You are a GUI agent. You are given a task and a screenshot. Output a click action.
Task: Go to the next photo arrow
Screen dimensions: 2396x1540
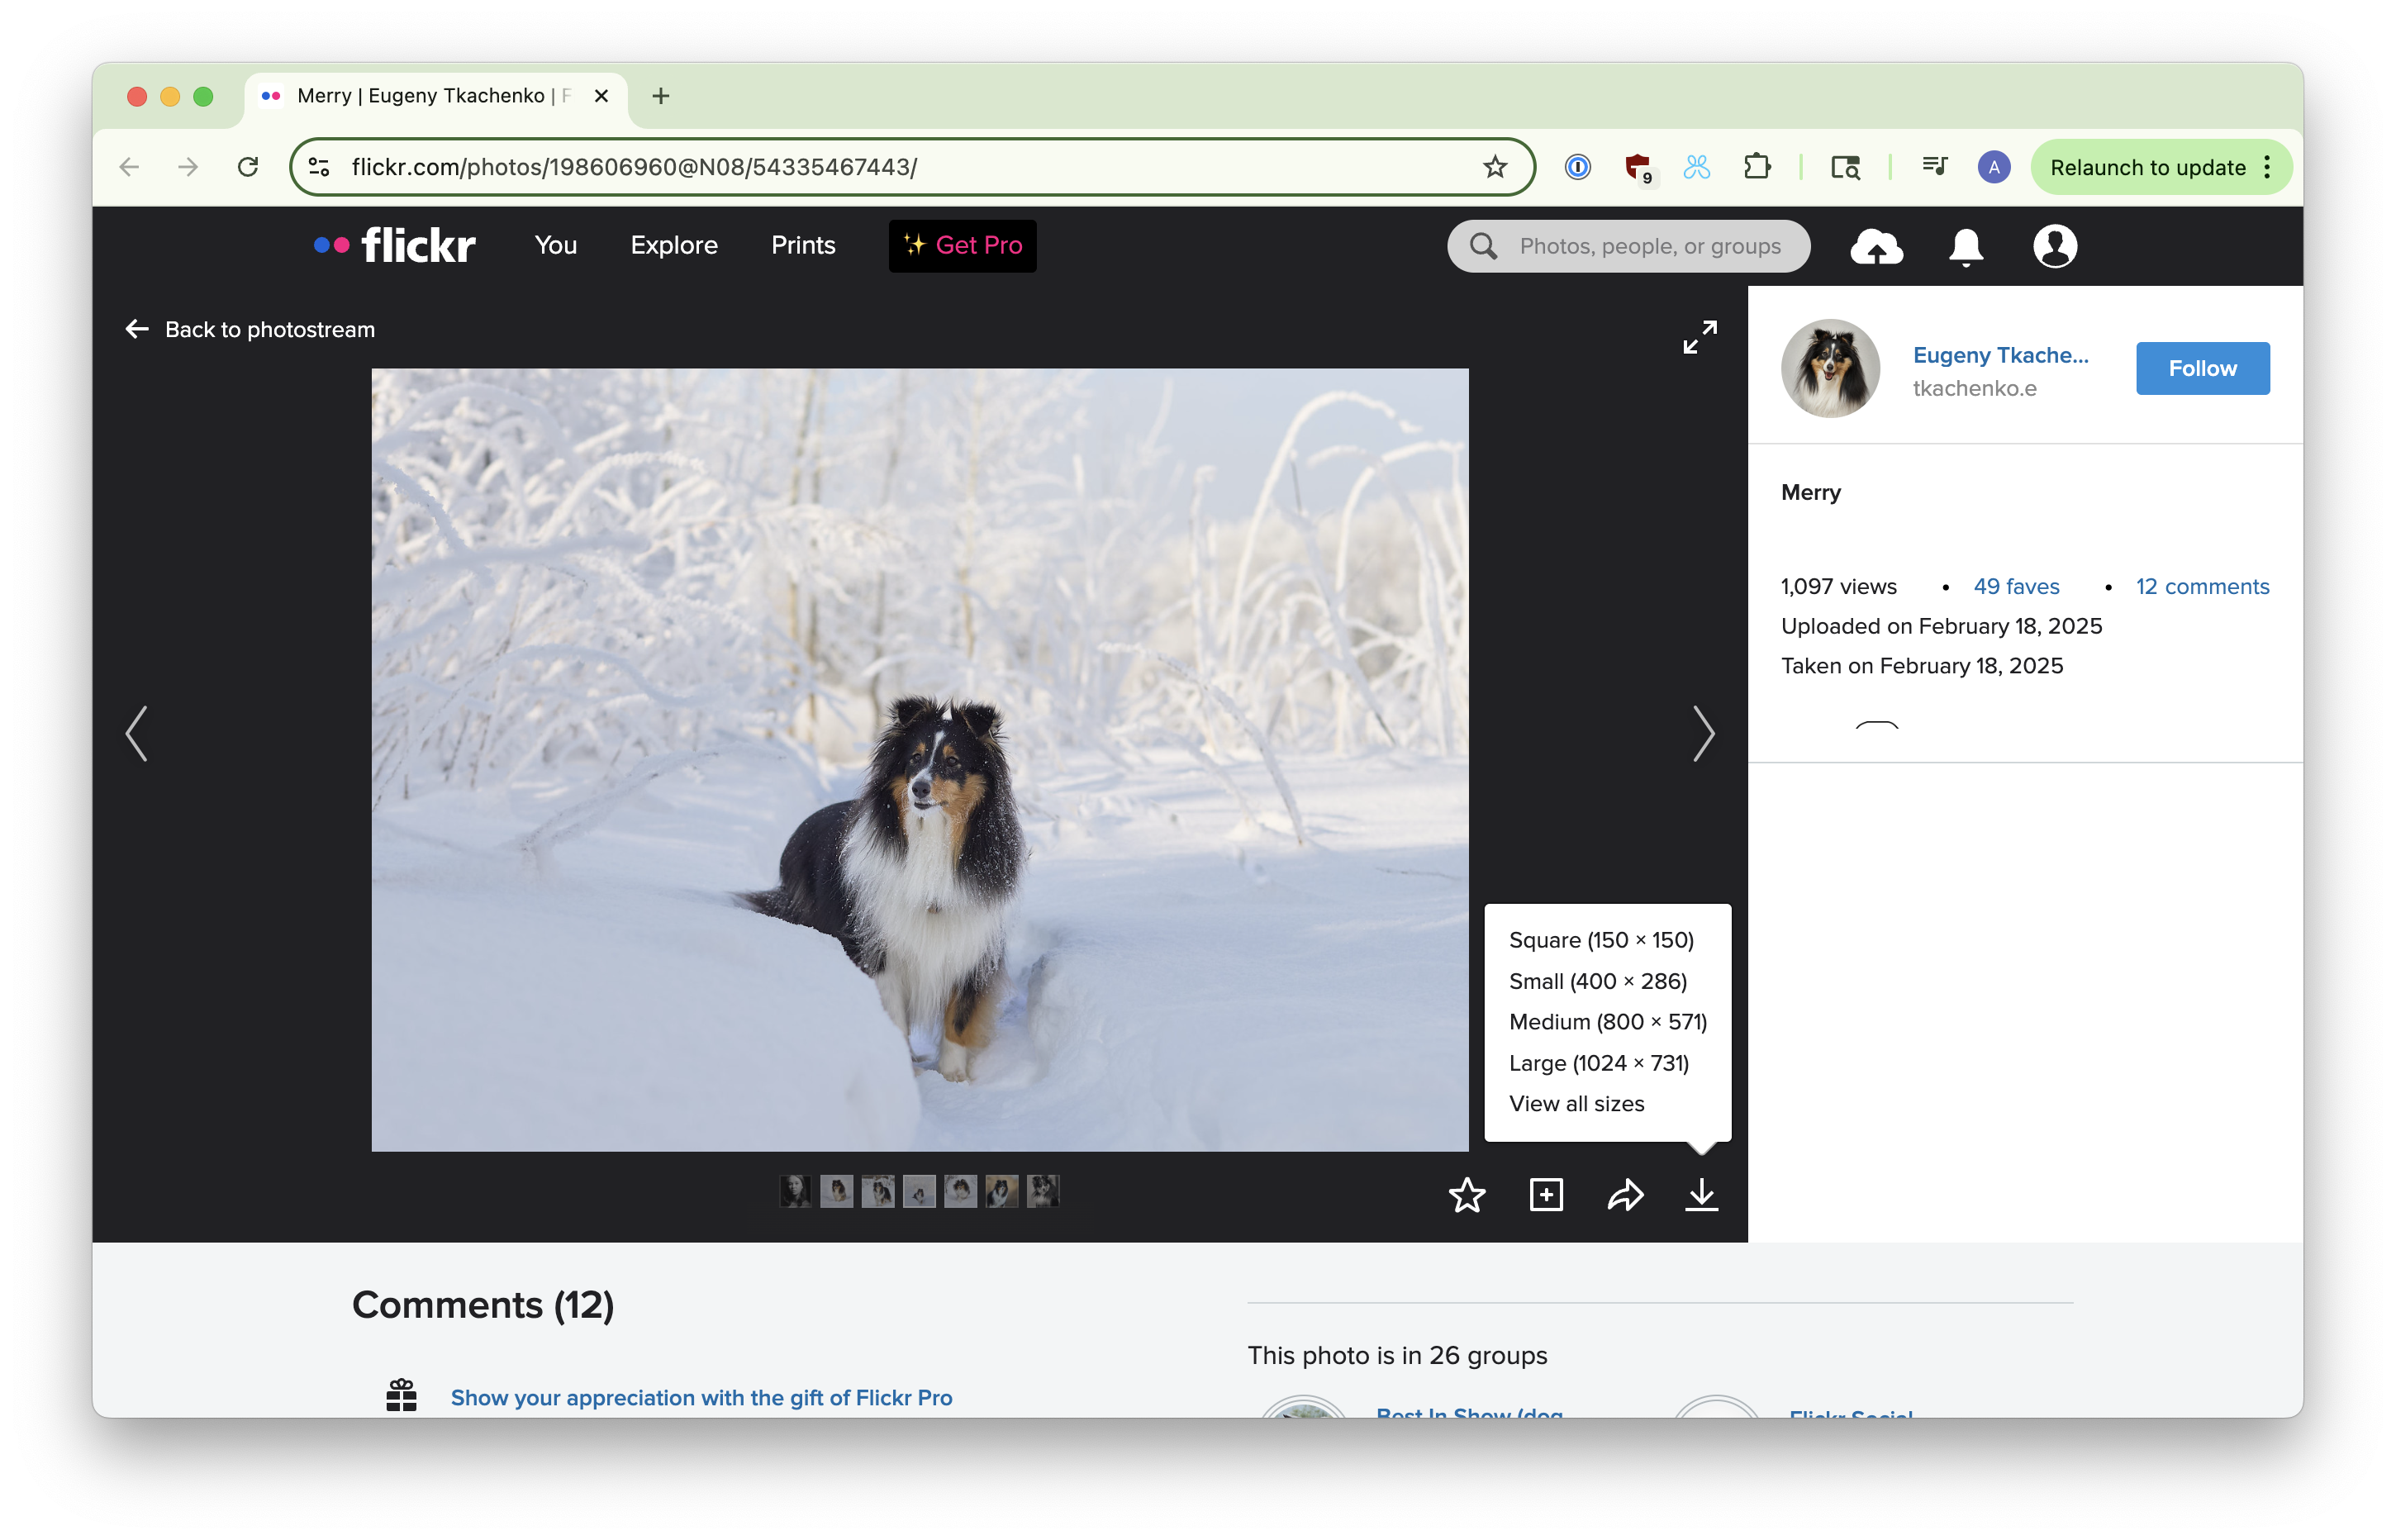coord(1703,734)
